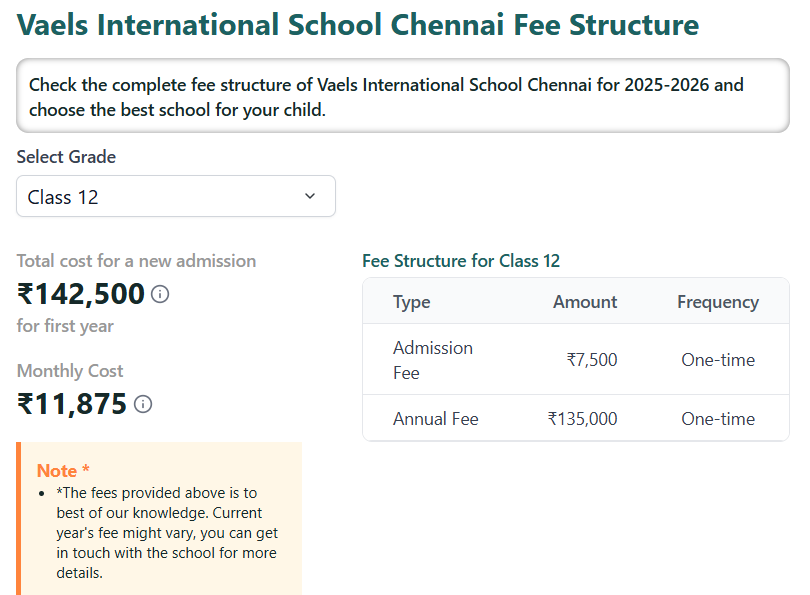This screenshot has height=595, width=810.
Task: Select the Fee Structure for Class 12 heading
Action: (x=461, y=261)
